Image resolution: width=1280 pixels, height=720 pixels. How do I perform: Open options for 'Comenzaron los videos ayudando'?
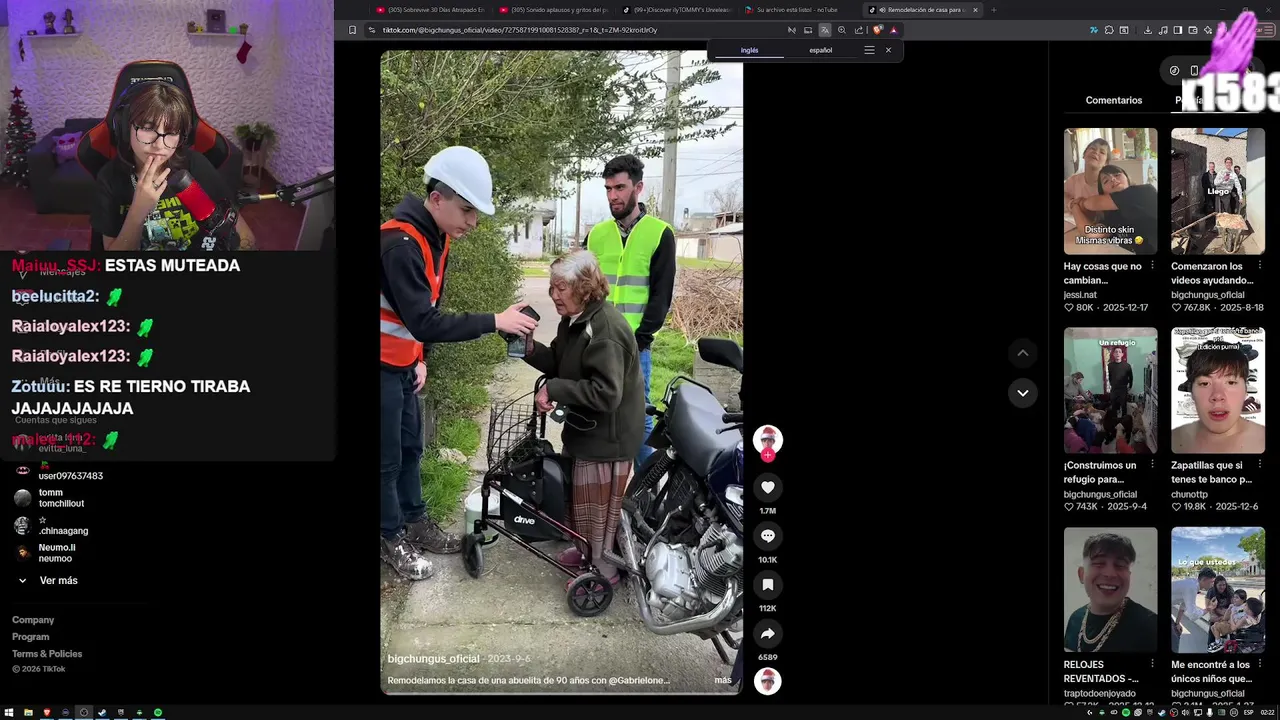coord(1260,266)
